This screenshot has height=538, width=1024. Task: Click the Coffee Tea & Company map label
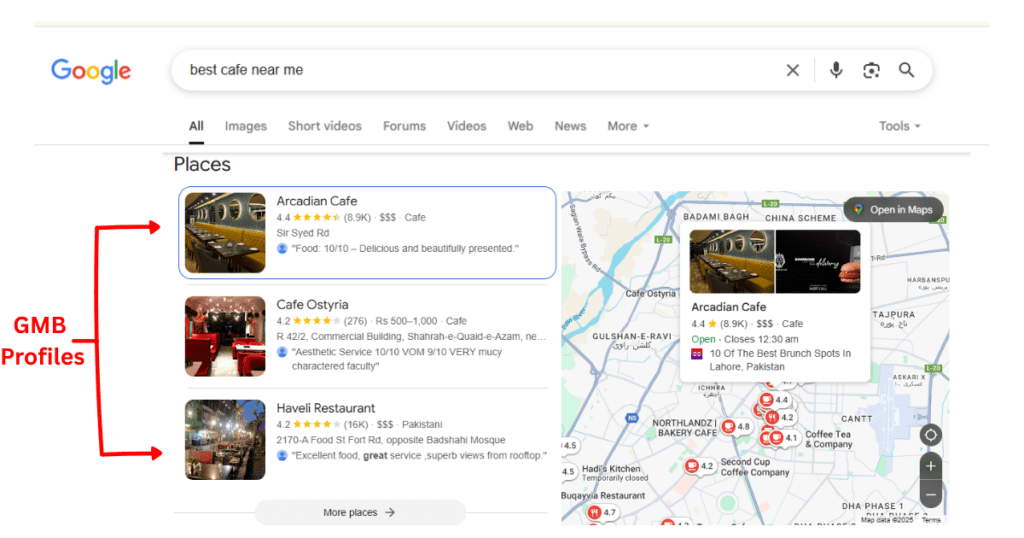click(829, 439)
